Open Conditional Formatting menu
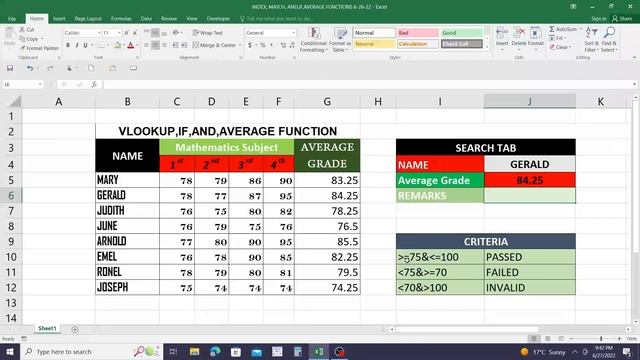The width and height of the screenshot is (640, 360). coord(313,40)
